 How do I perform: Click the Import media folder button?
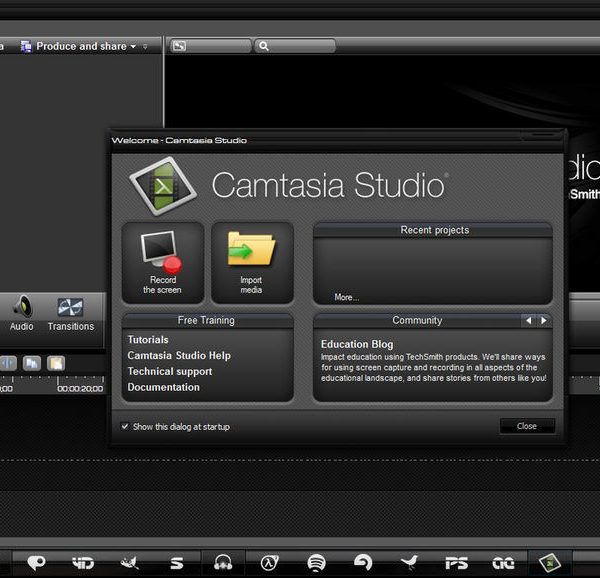tap(252, 262)
